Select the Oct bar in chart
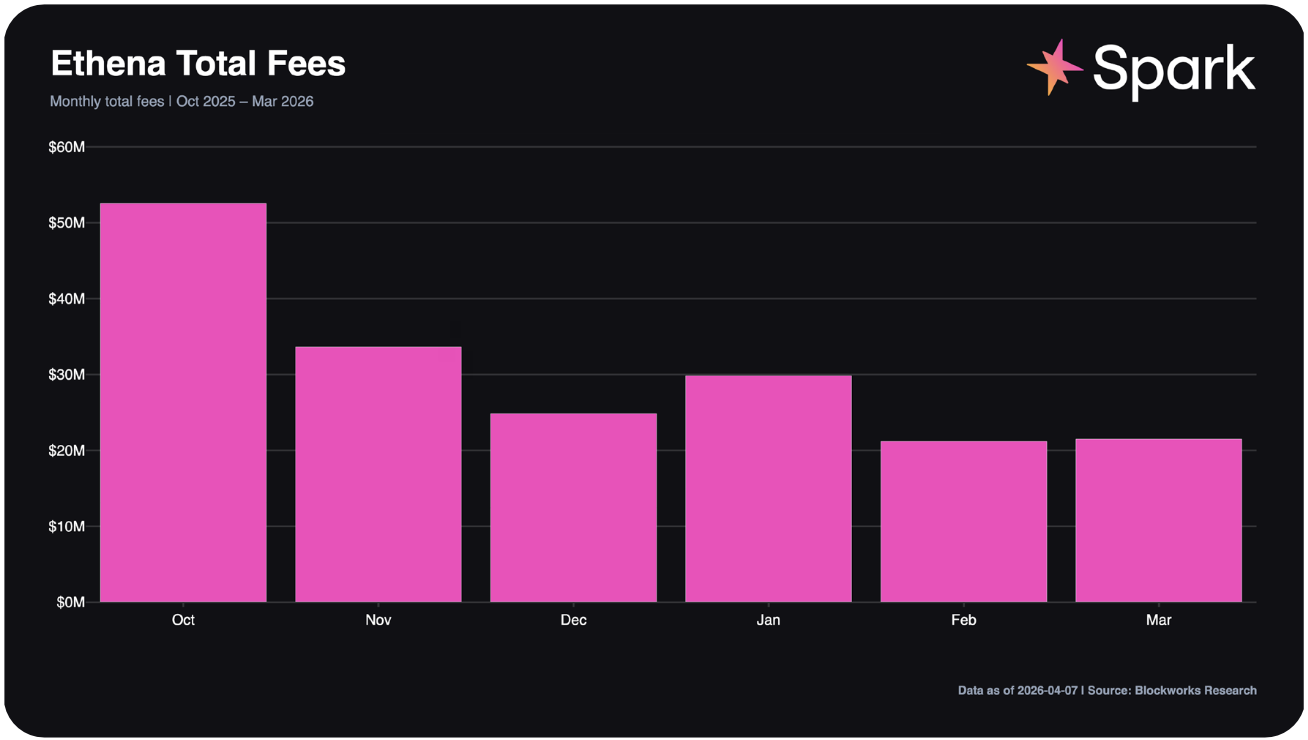The height and width of the screenshot is (740, 1308). 183,403
